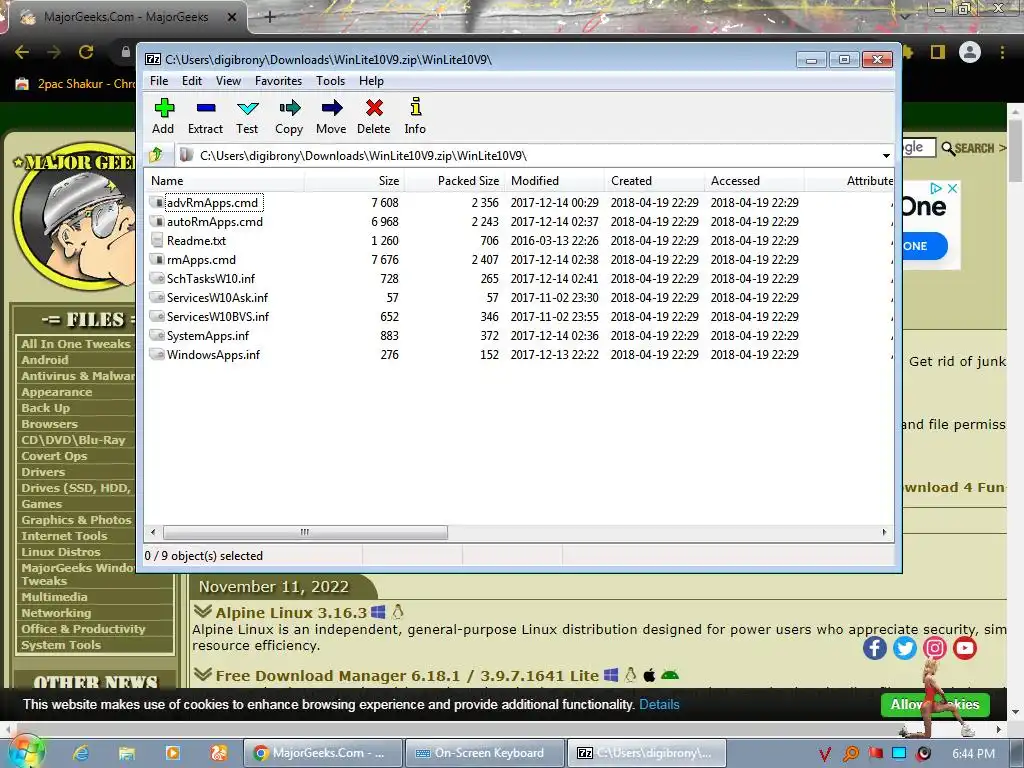Close the MajorGeeks.Com browser tab

tap(231, 17)
